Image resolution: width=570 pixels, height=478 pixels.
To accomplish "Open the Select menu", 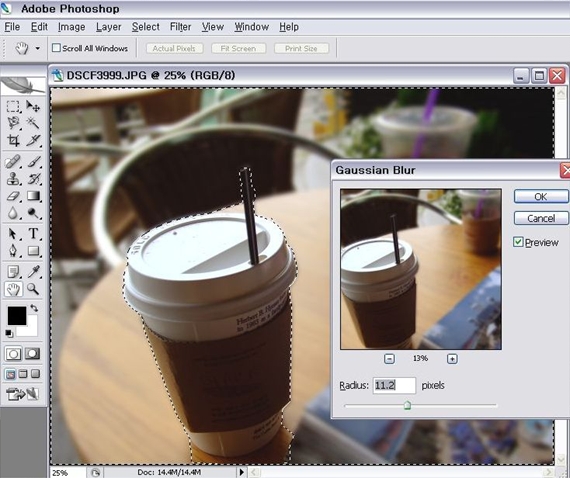I will coord(145,27).
